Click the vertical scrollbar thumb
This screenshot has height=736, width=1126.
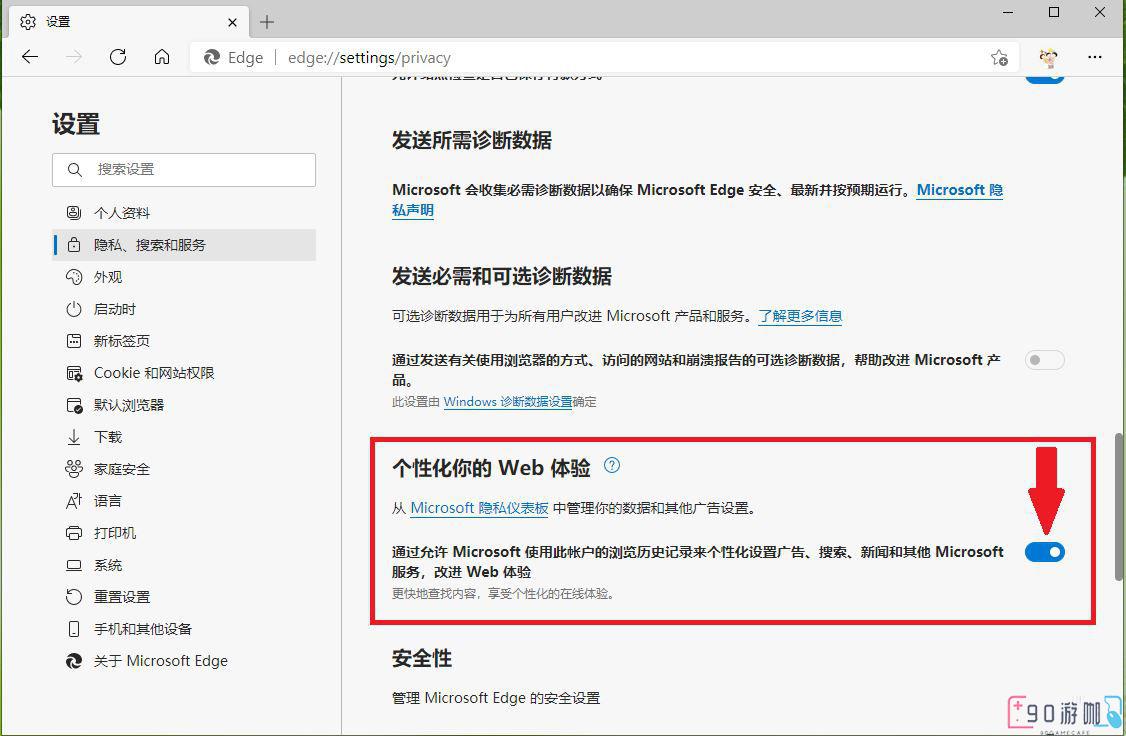click(x=1118, y=506)
